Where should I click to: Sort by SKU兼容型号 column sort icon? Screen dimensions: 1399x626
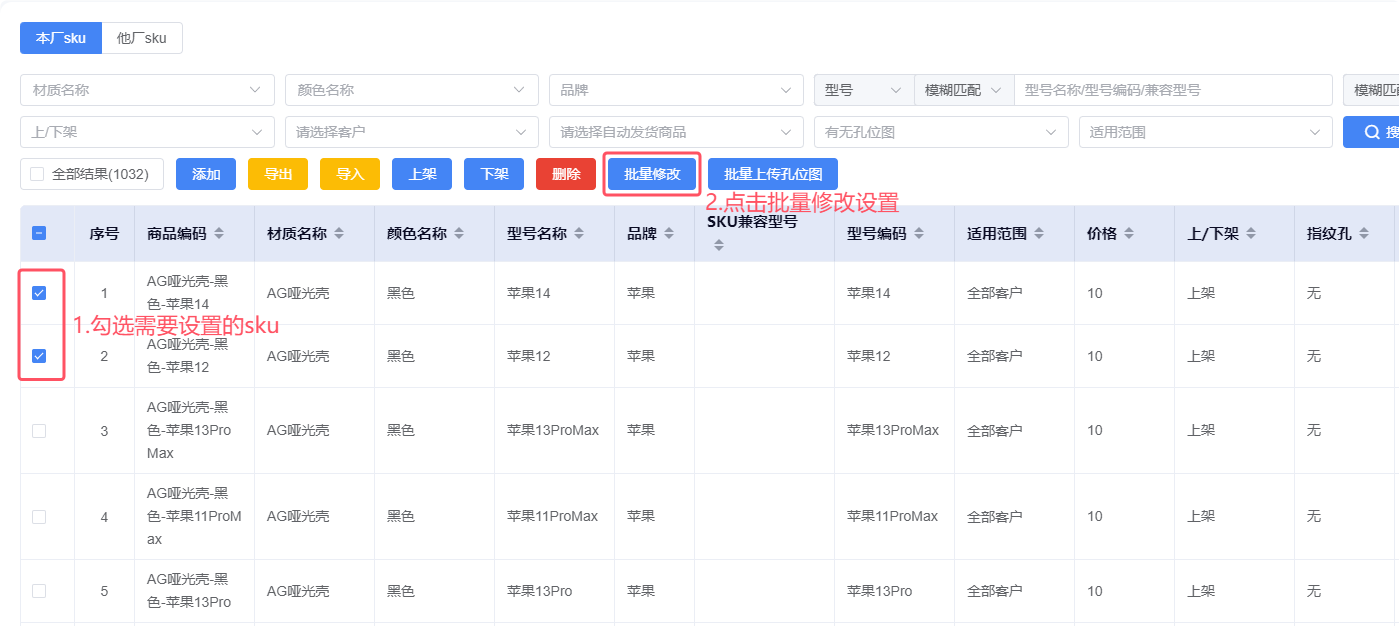pos(719,245)
